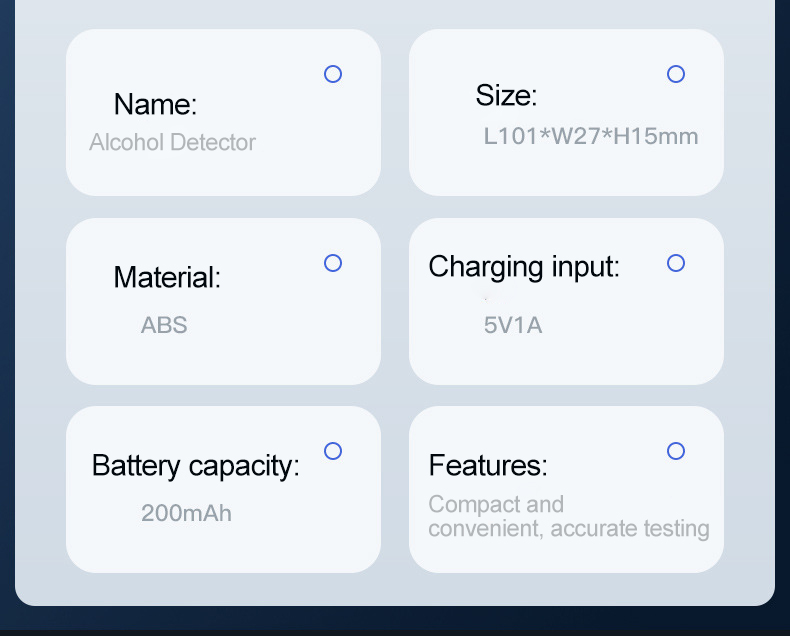Select the circle indicator in the Name card
Image resolution: width=790 pixels, height=636 pixels.
(333, 74)
